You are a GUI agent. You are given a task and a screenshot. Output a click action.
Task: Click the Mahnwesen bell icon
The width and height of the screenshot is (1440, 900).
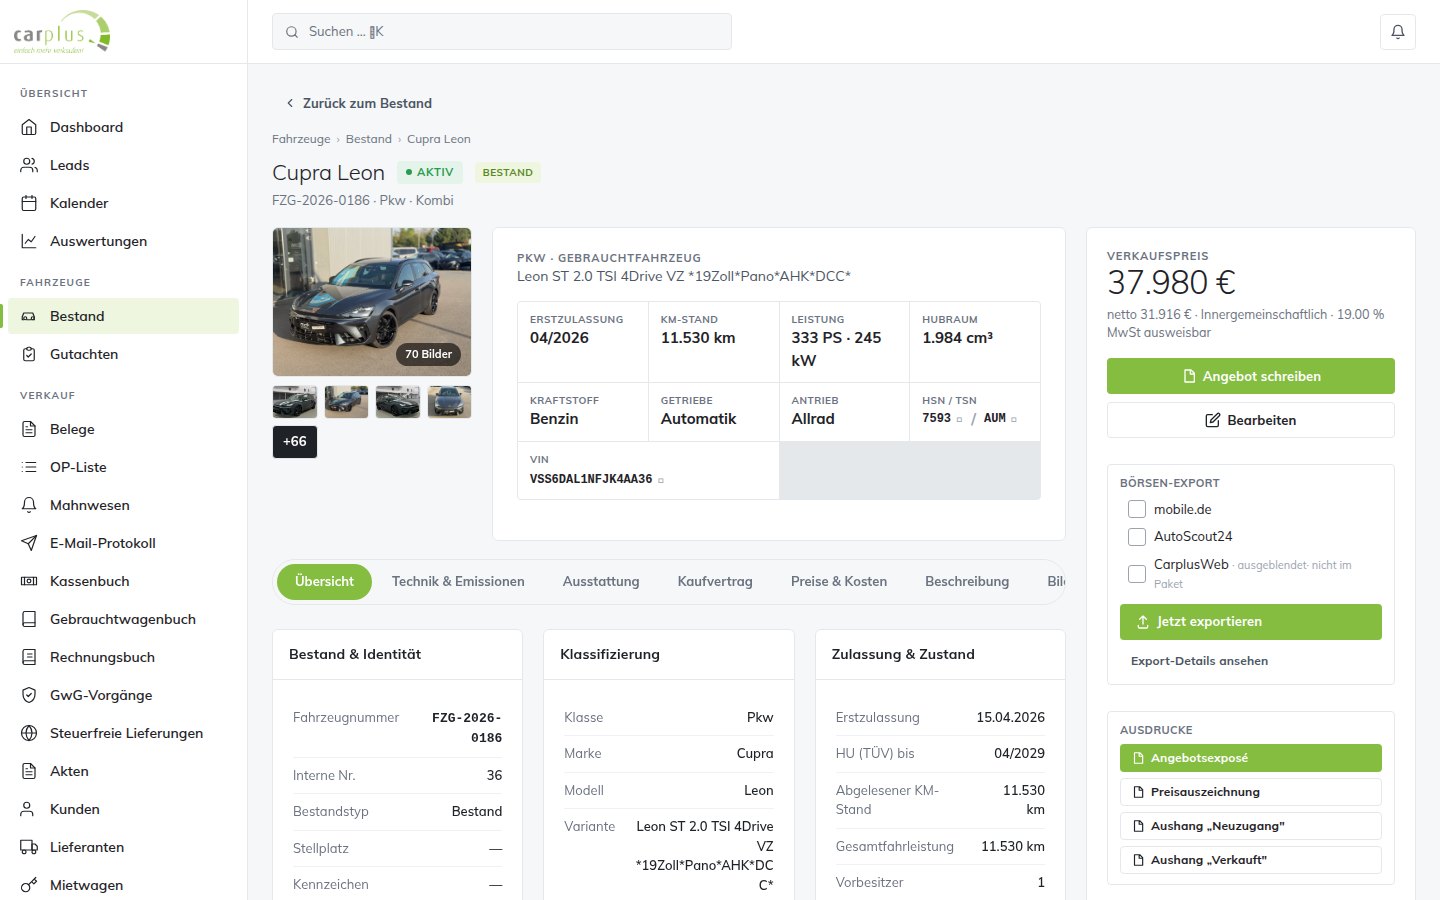[29, 505]
